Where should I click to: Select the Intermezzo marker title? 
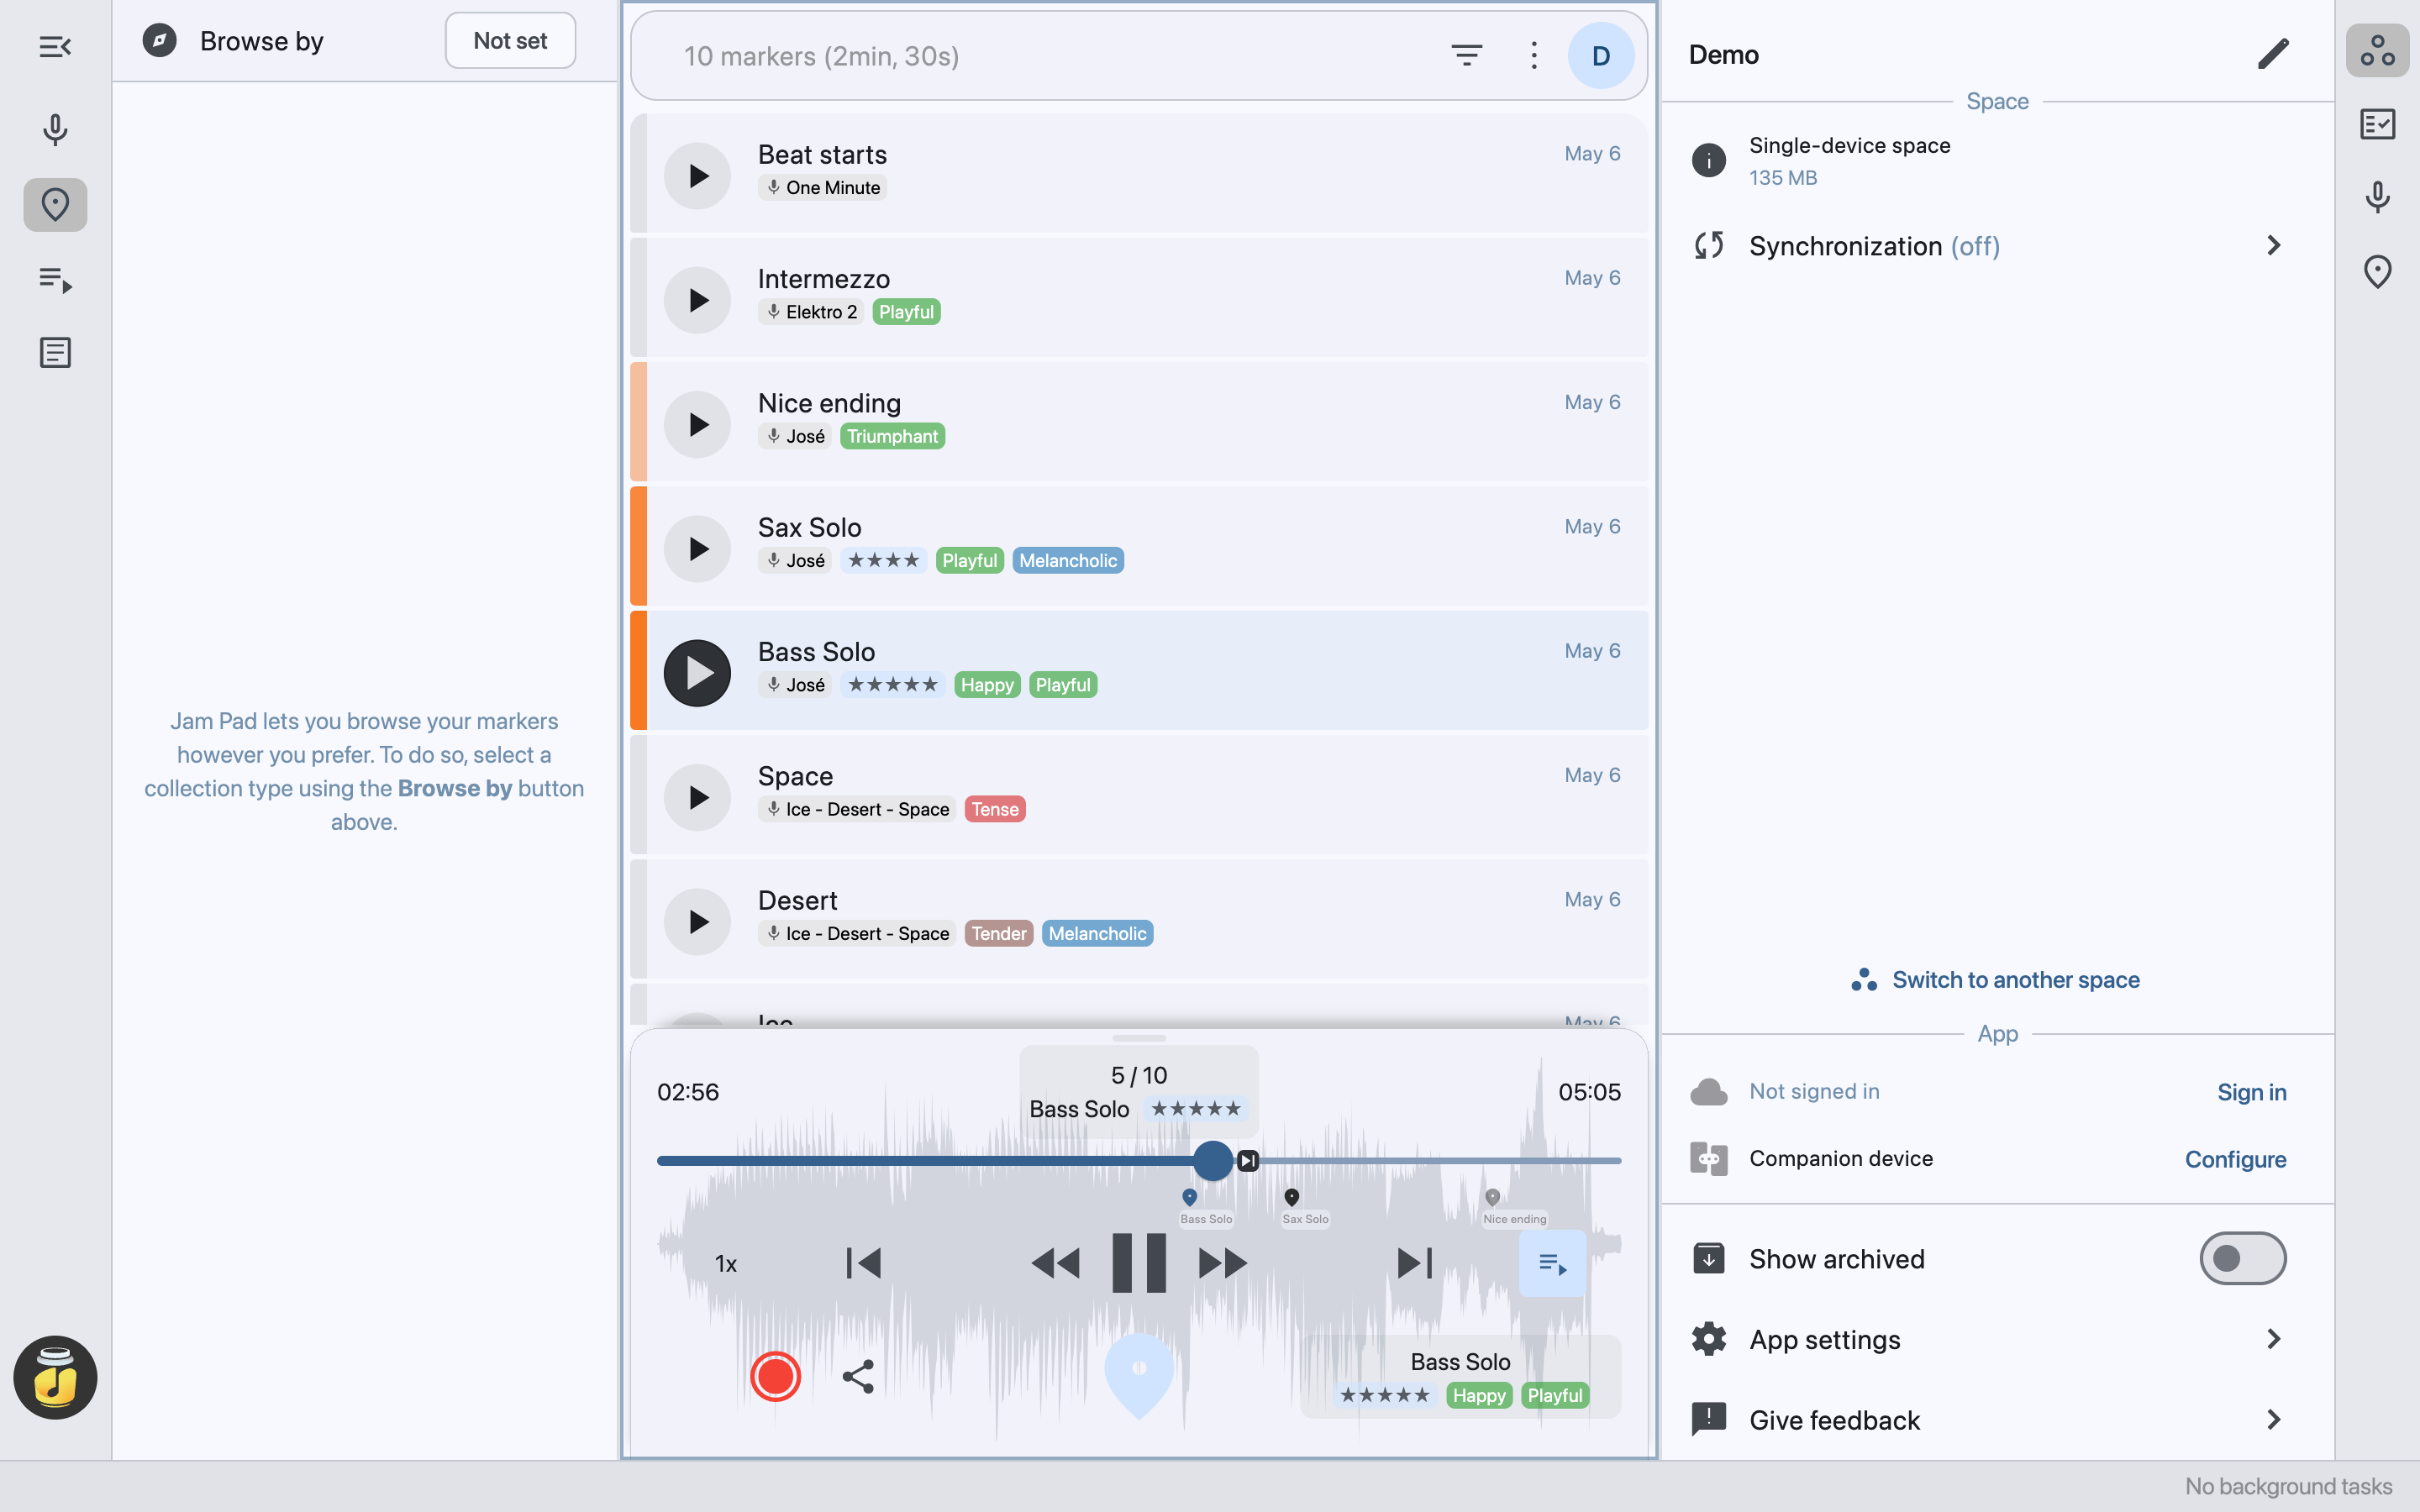pos(823,279)
